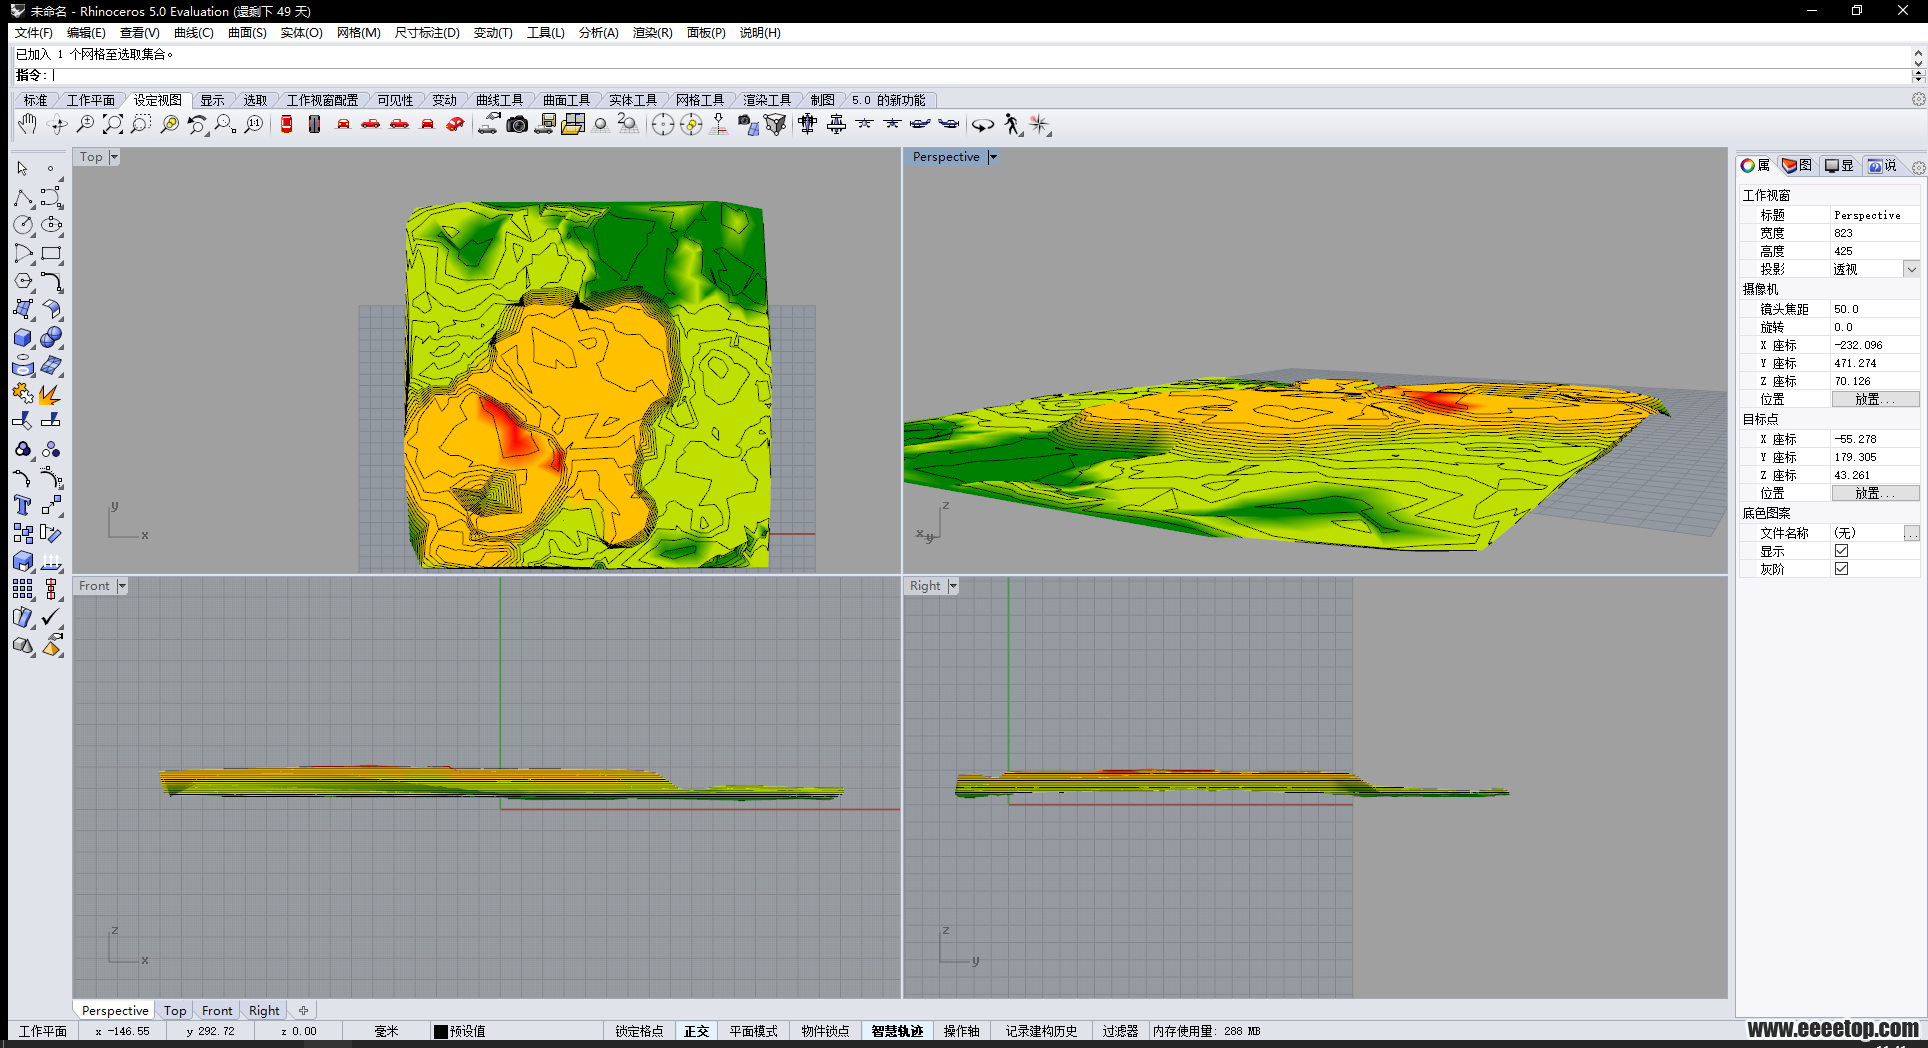Click the target 位置 放置 button

coord(1875,493)
